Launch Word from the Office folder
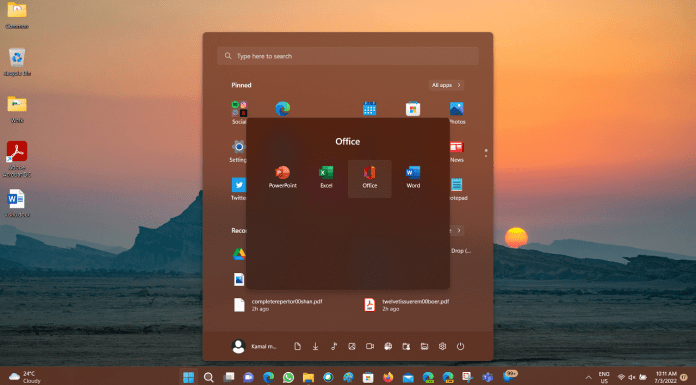Image resolution: width=696 pixels, height=385 pixels. pos(413,177)
